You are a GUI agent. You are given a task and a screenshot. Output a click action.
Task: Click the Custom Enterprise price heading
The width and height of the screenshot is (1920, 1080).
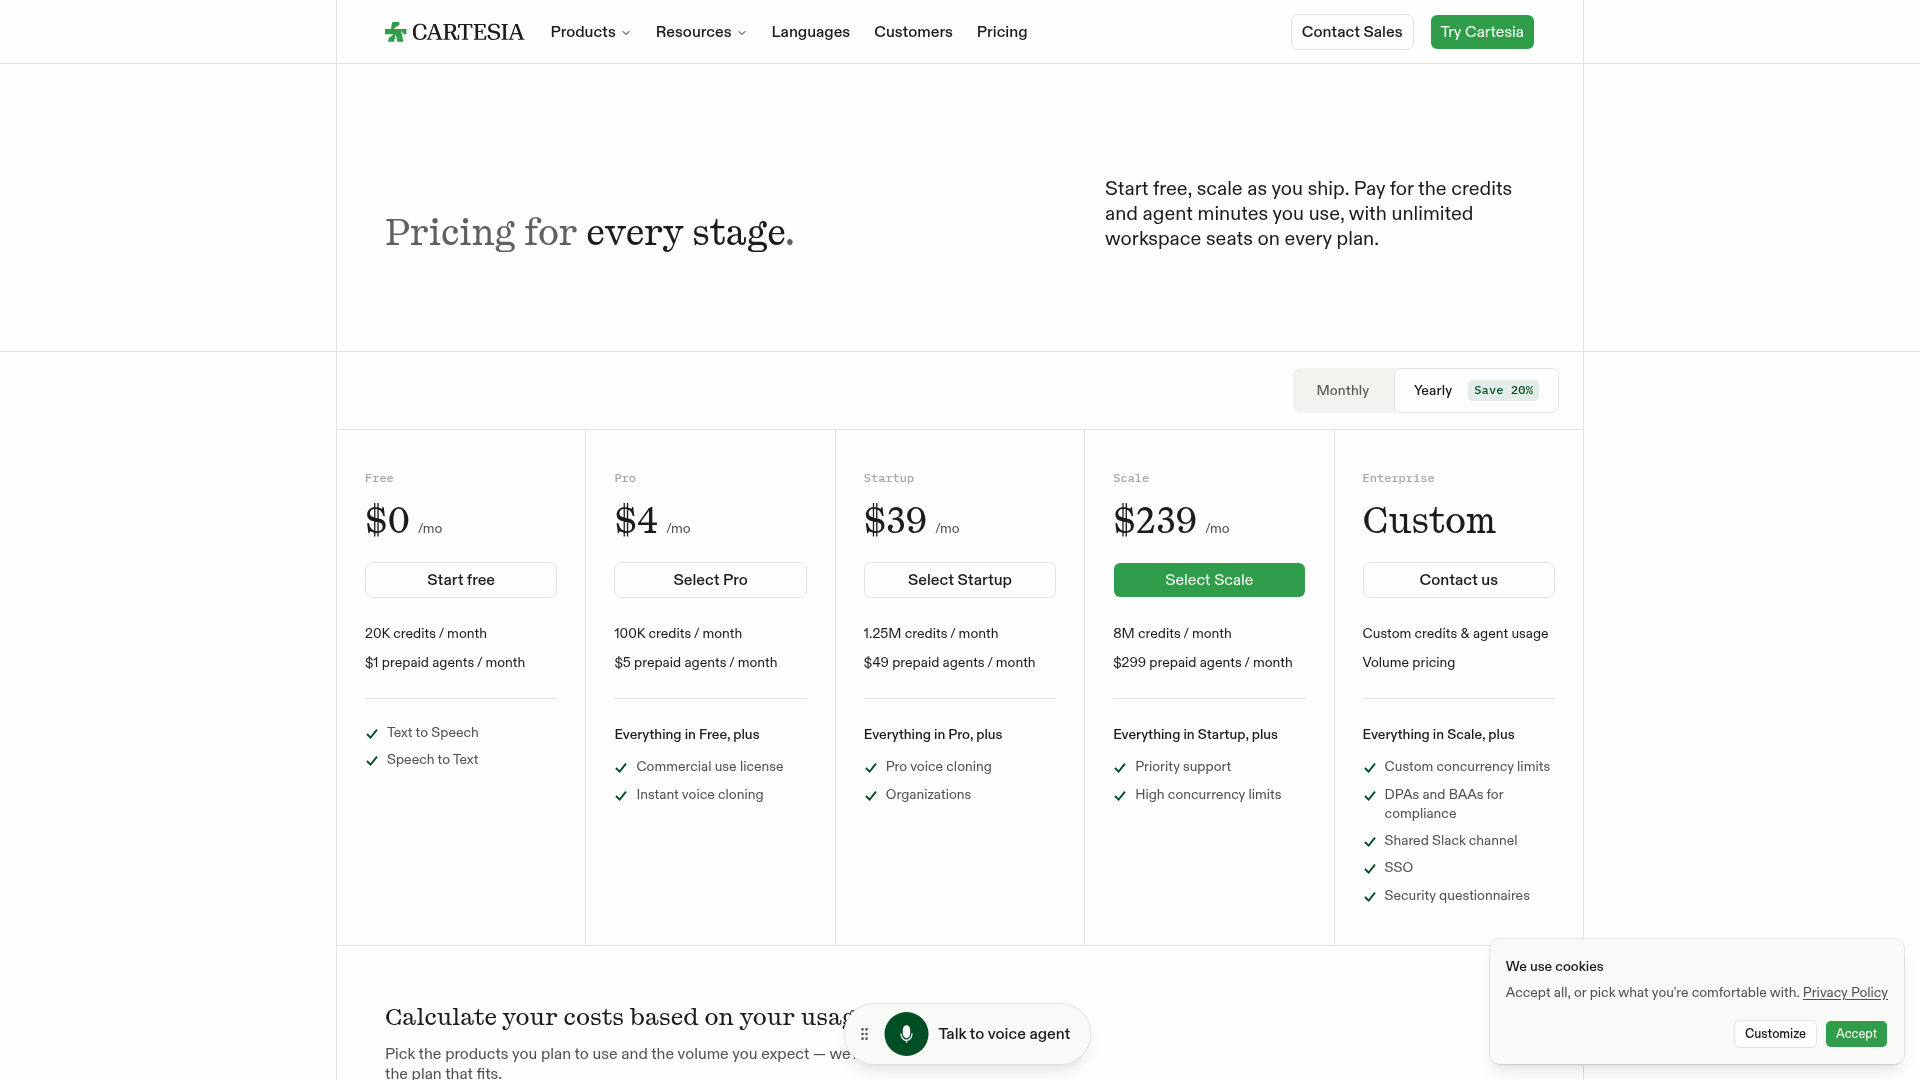tap(1429, 520)
